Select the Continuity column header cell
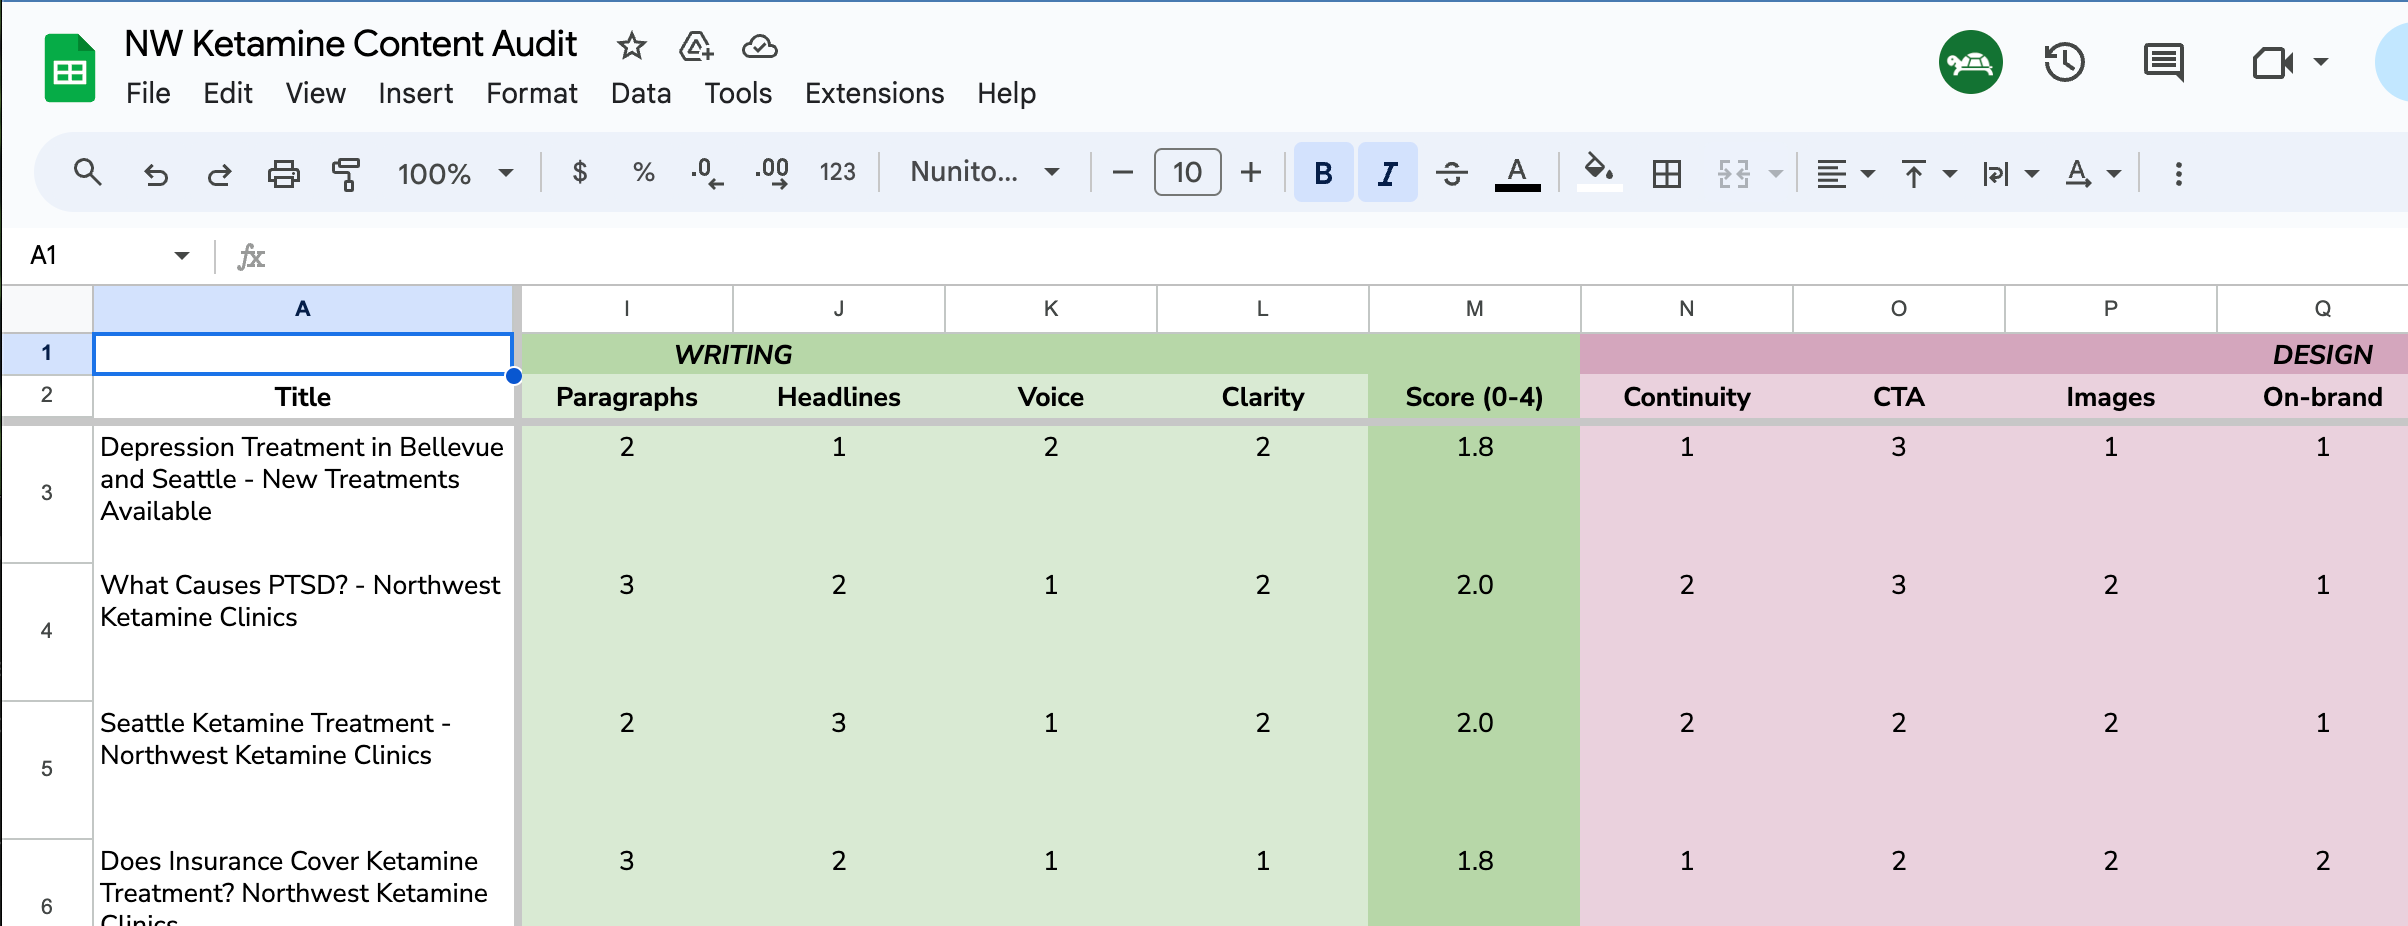 [1686, 397]
